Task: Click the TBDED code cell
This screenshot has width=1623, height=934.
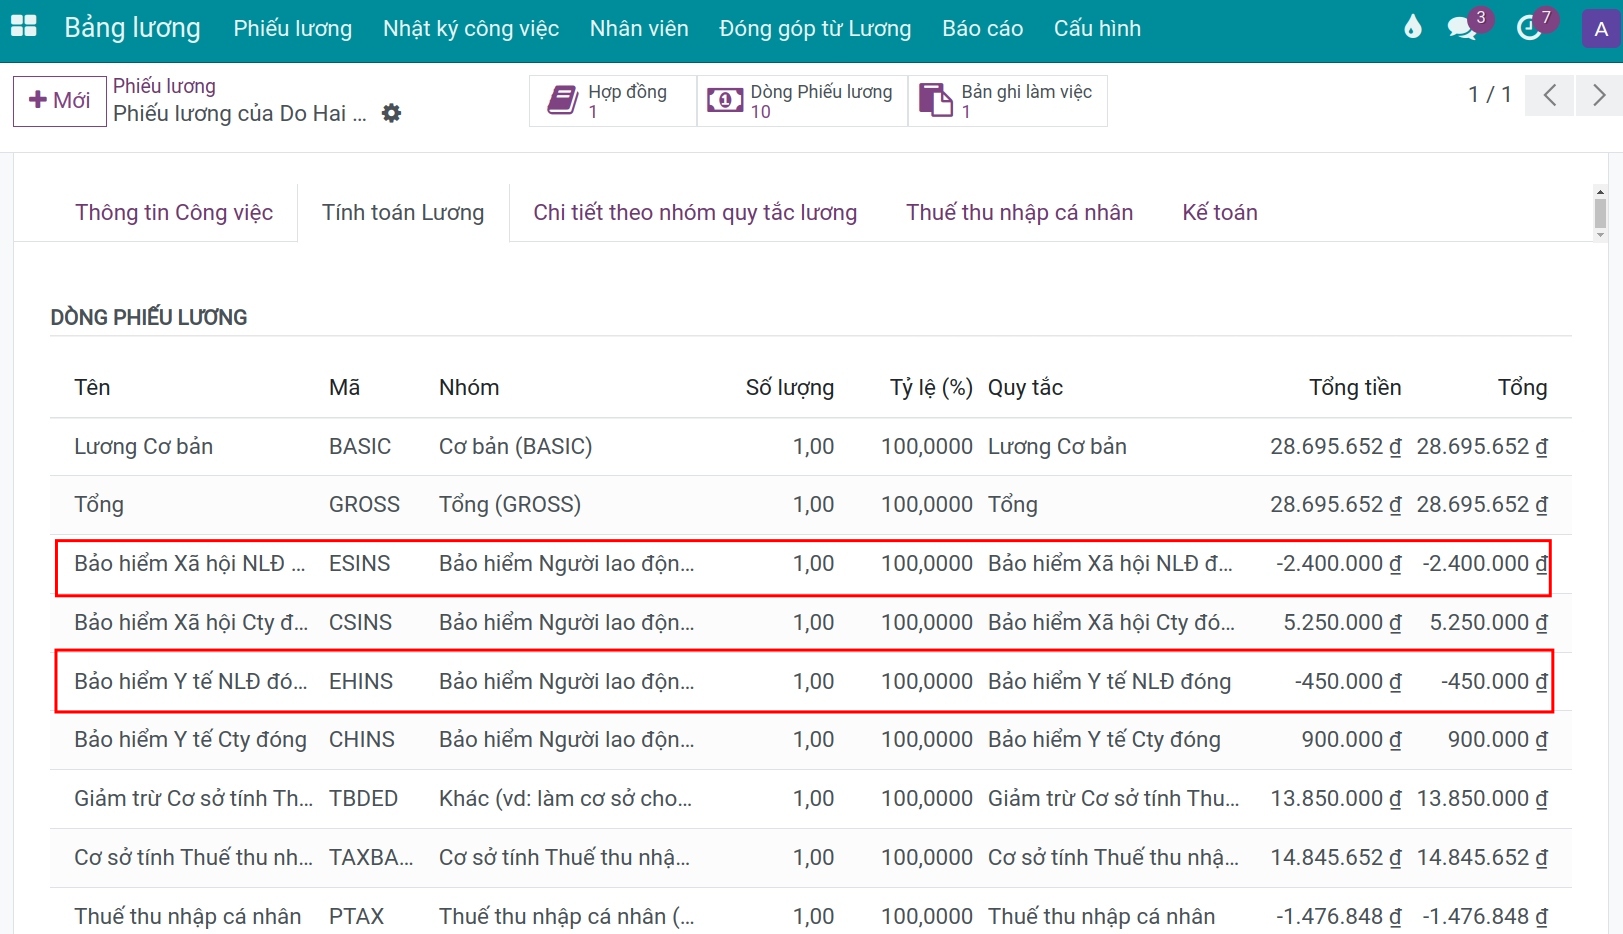Action: (363, 798)
